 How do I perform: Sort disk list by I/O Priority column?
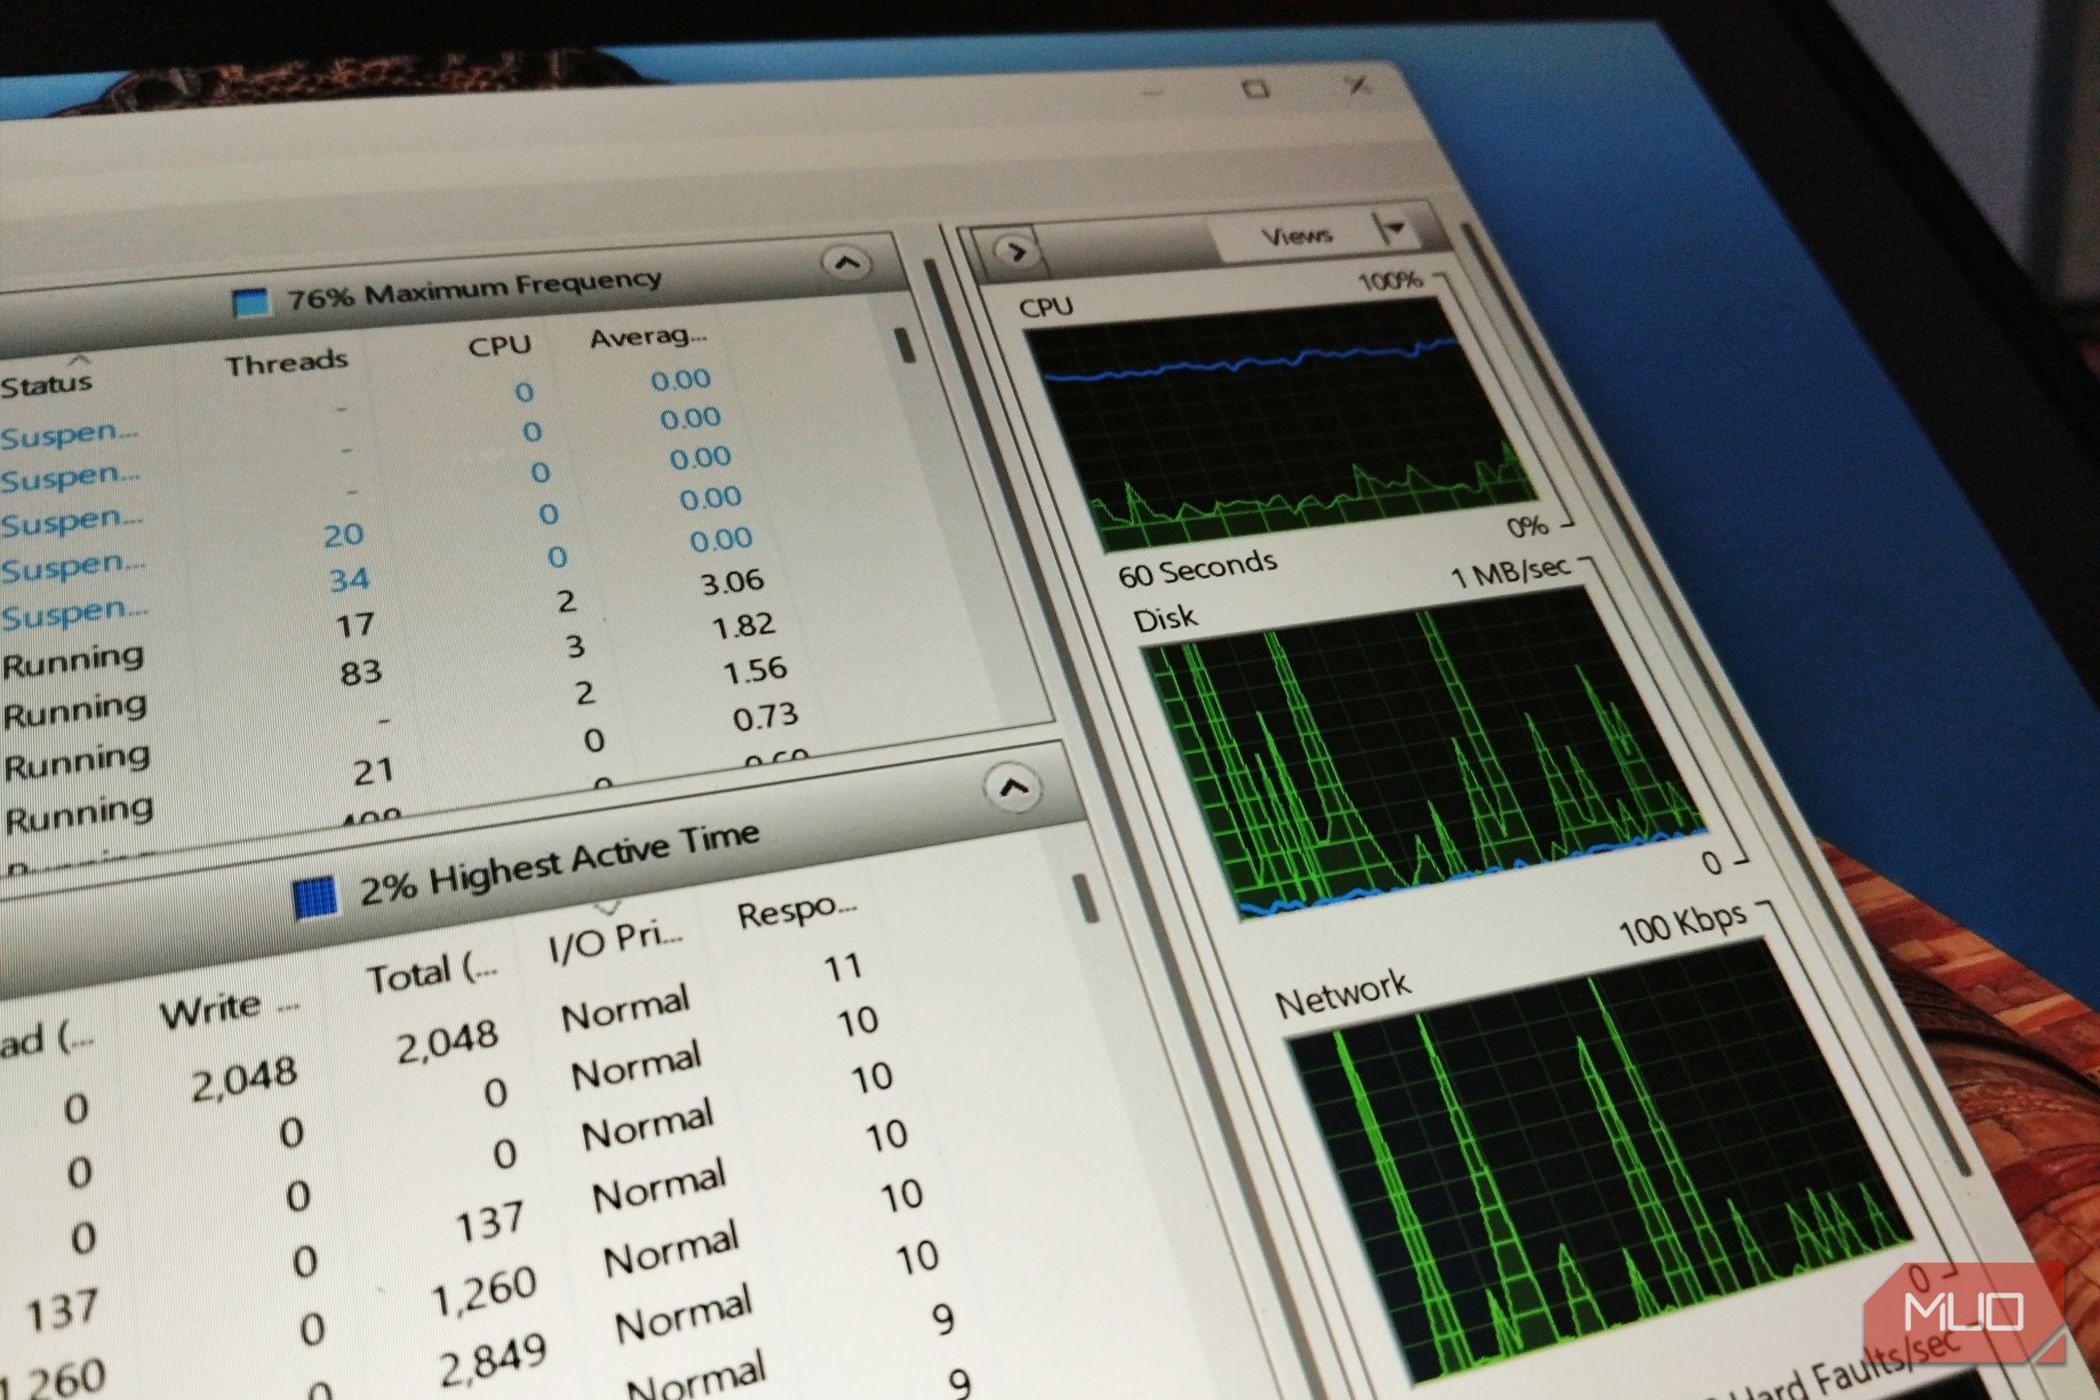(x=615, y=941)
